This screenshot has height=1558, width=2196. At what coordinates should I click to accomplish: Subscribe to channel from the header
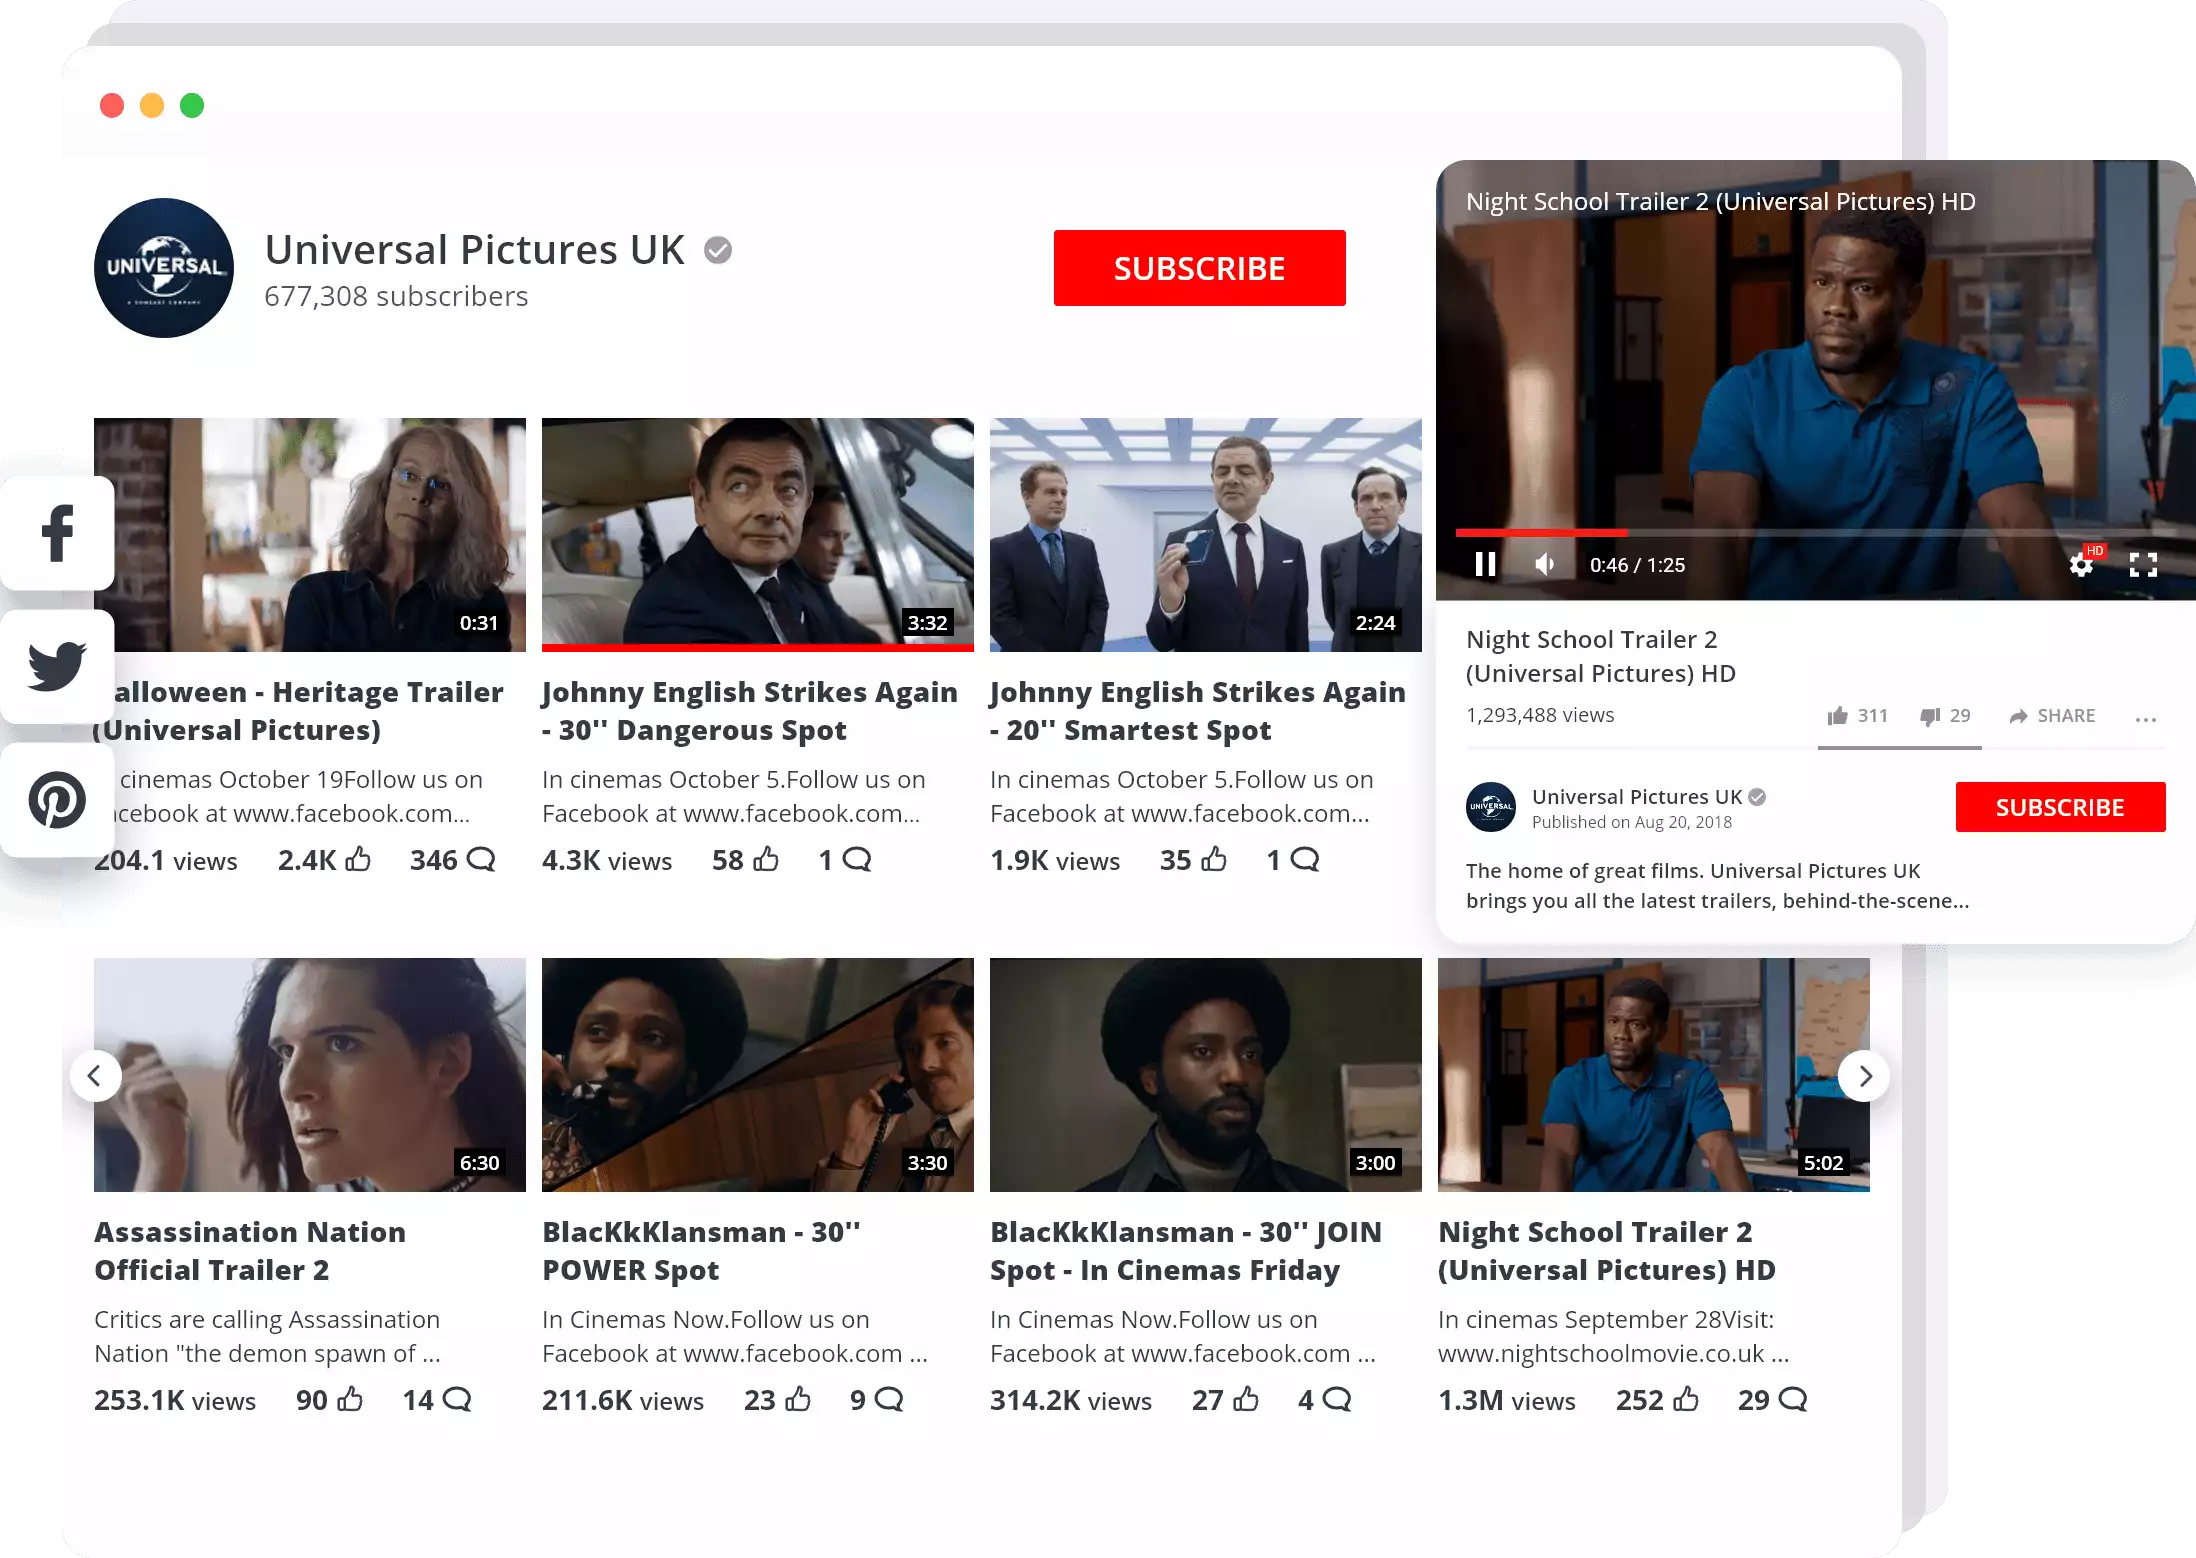1200,268
